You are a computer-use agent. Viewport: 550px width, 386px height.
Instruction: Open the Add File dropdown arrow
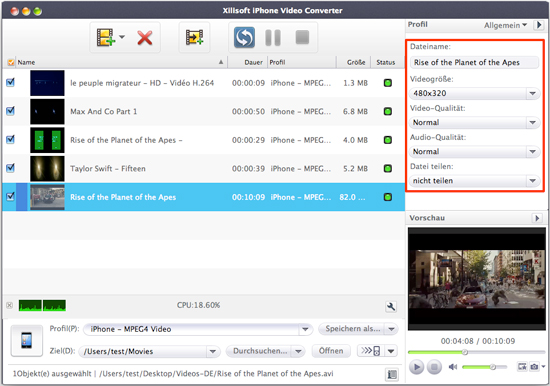coord(122,36)
